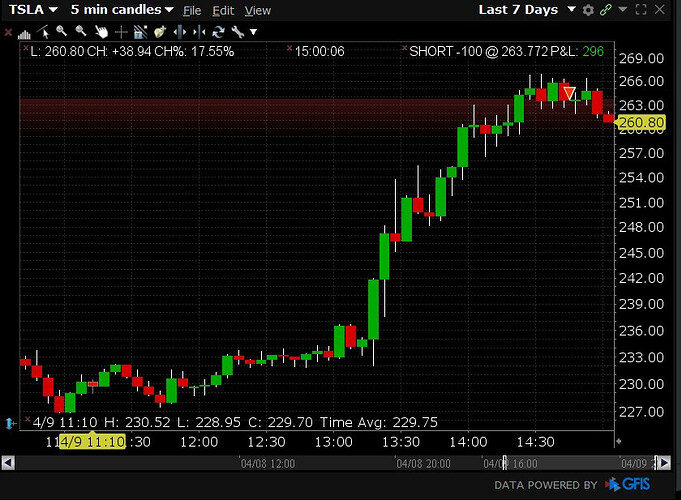Image resolution: width=681 pixels, height=500 pixels.
Task: Open chart settings gear
Action: [588, 10]
